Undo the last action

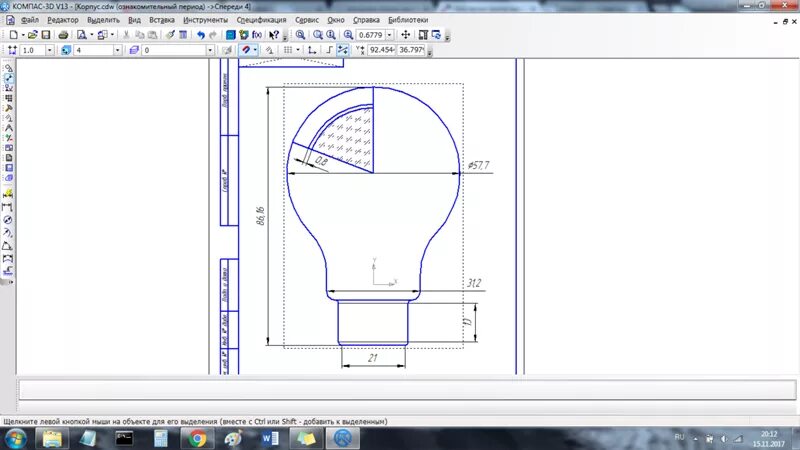[201, 35]
